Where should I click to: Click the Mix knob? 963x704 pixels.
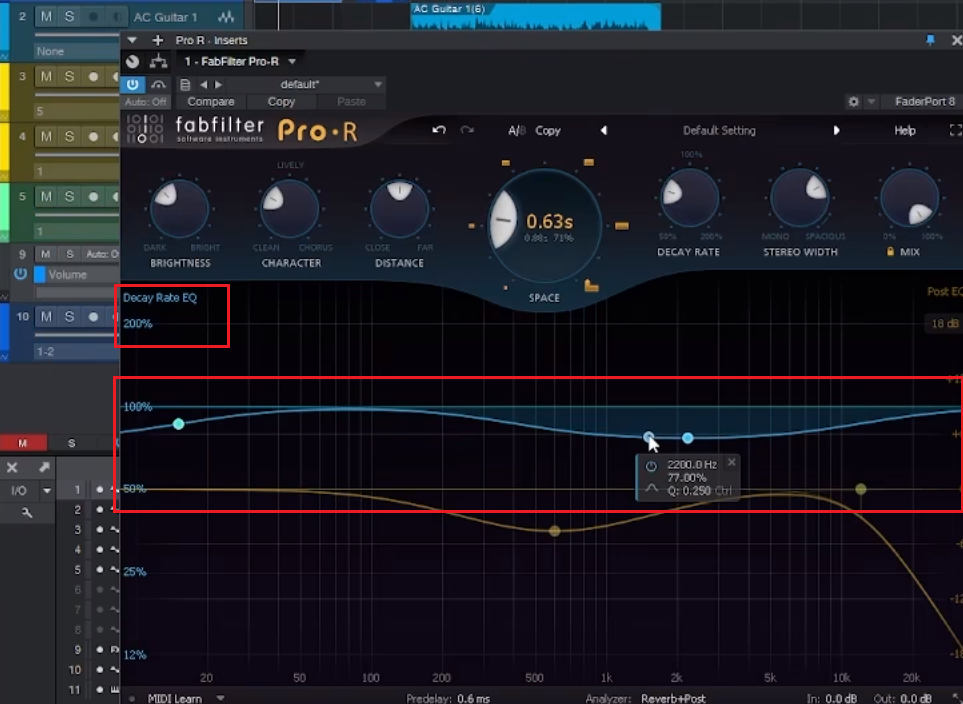point(910,198)
